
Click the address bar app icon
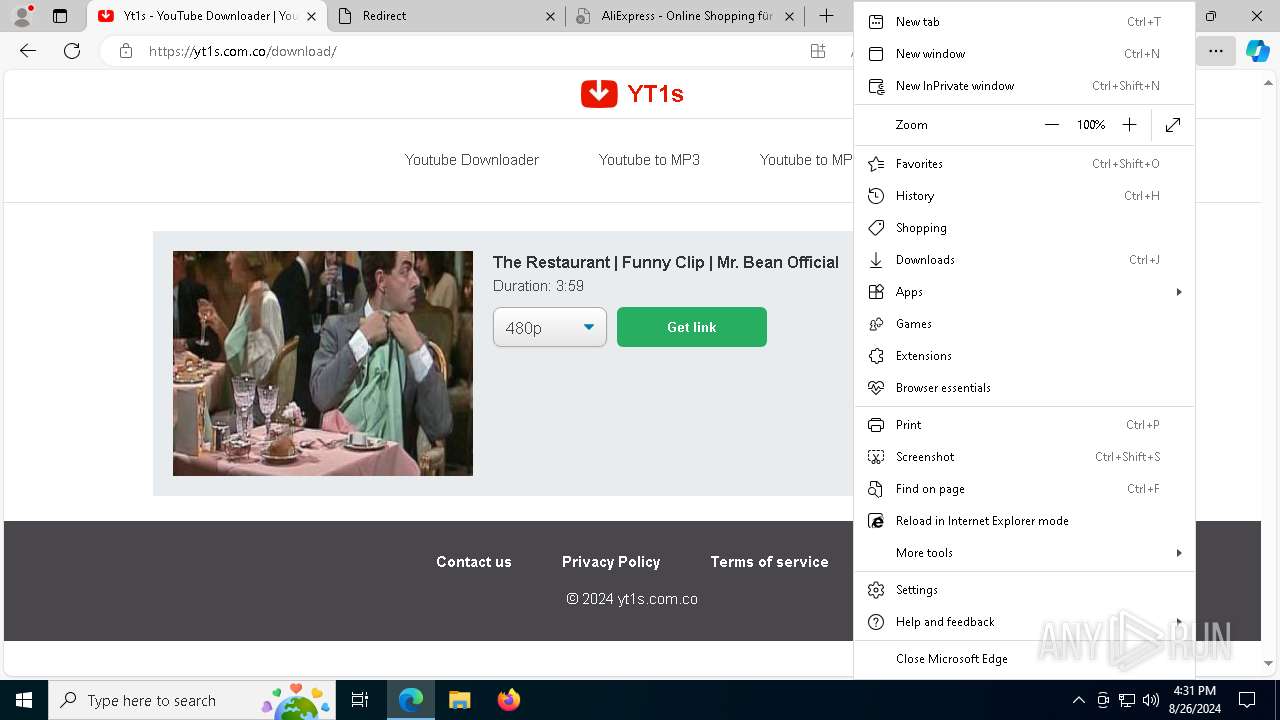(818, 51)
